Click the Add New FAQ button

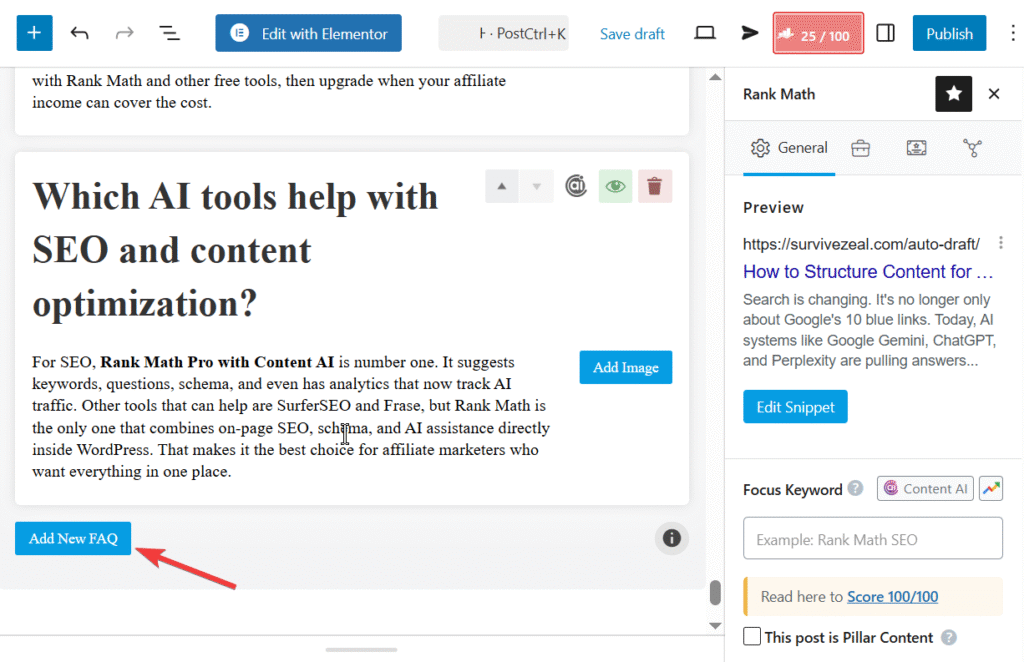click(x=73, y=538)
